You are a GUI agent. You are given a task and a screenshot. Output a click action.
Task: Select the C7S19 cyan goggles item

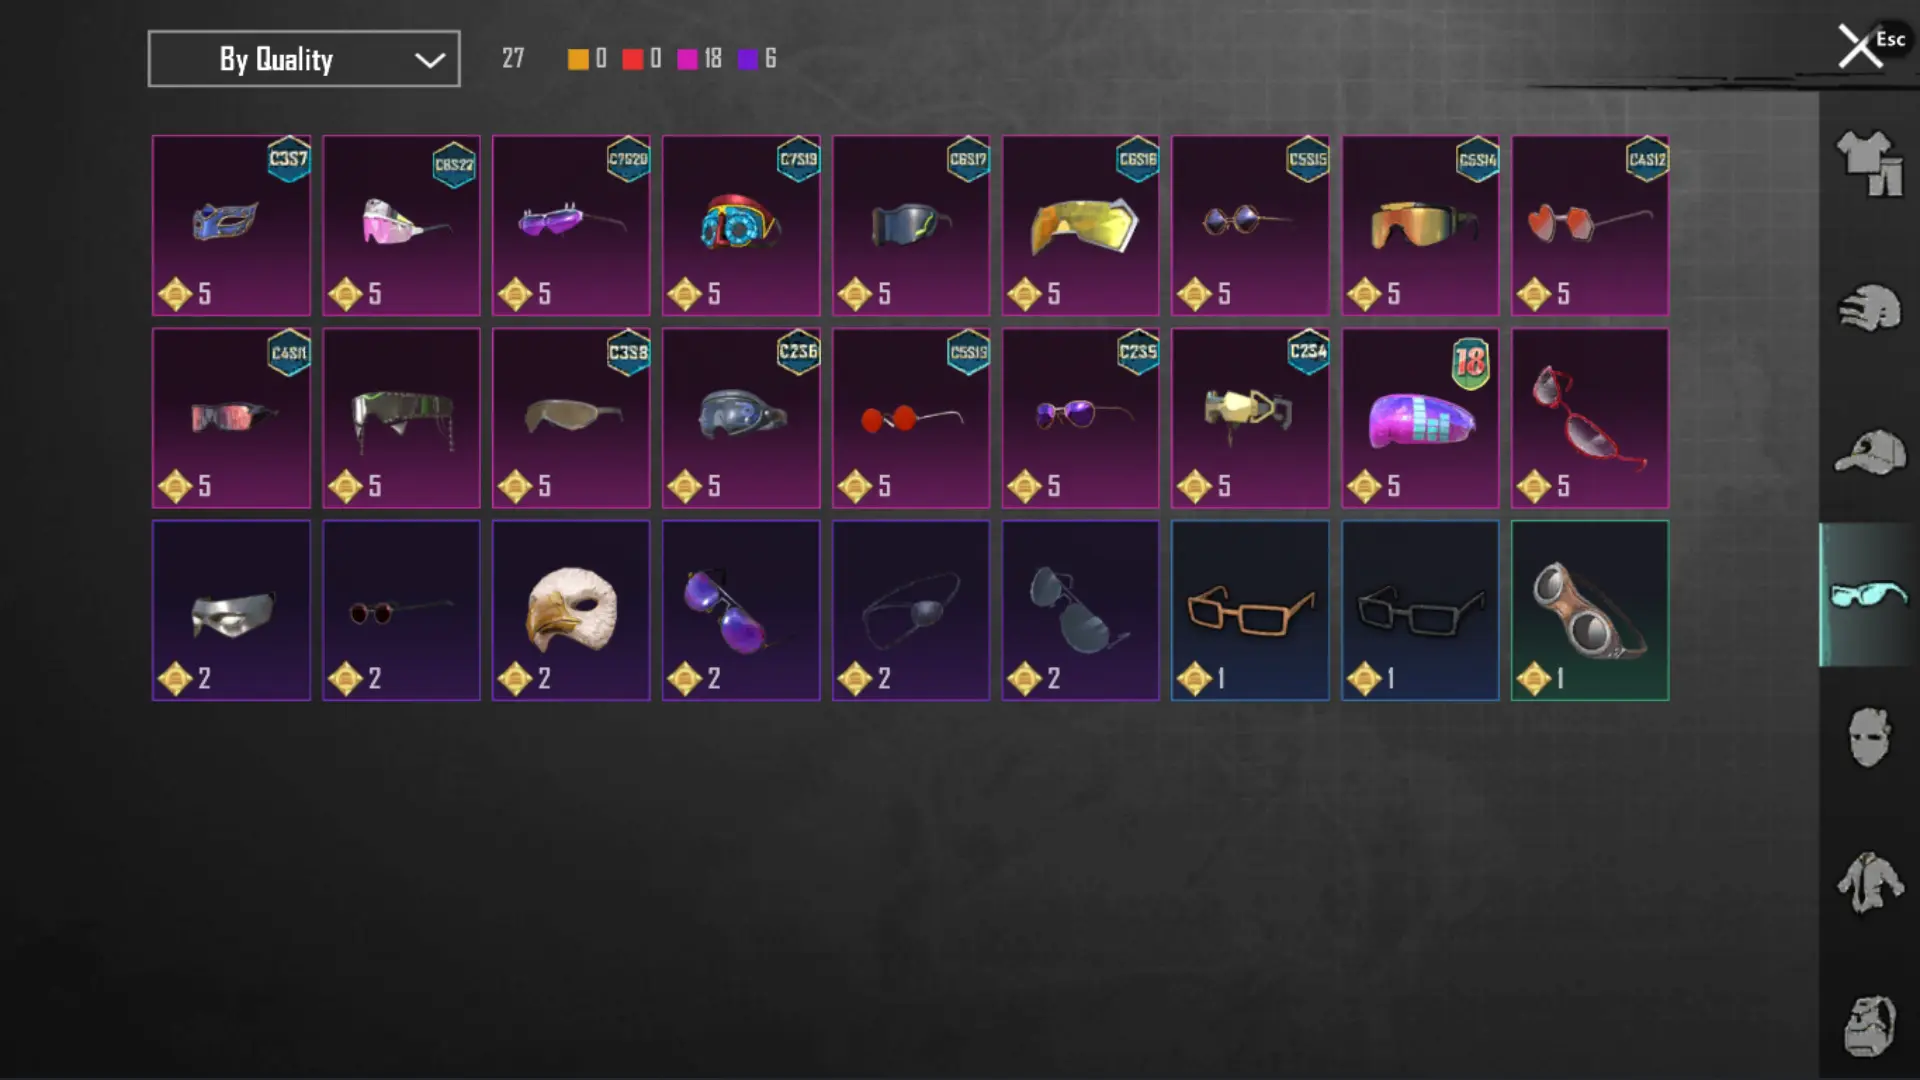pyautogui.click(x=741, y=225)
